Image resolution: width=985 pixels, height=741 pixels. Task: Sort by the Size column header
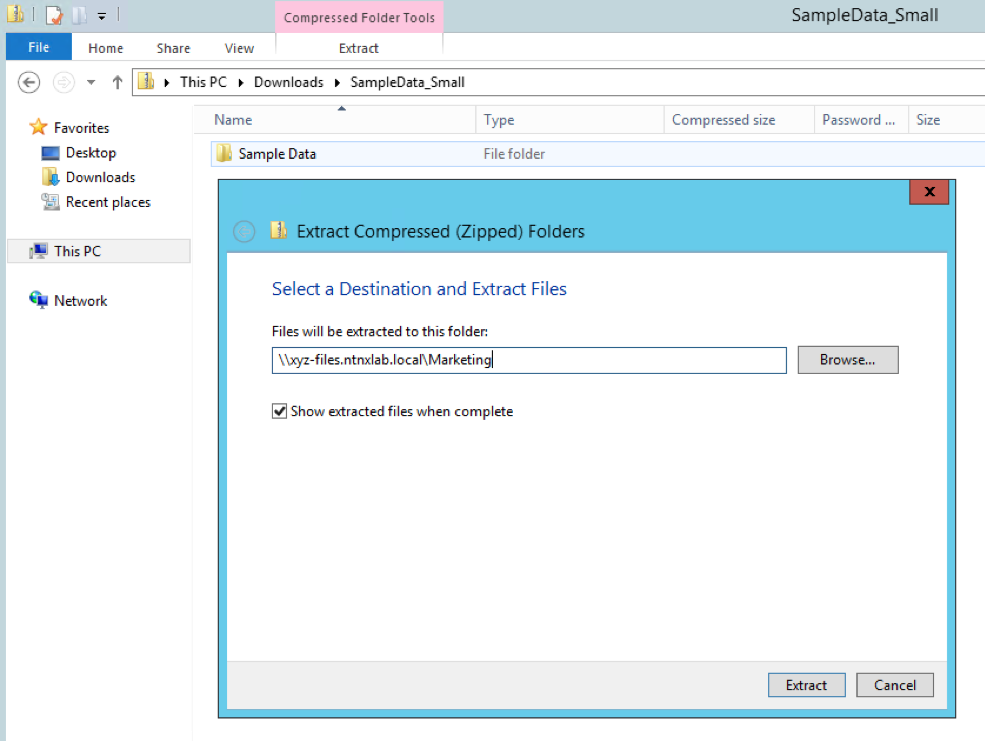tap(928, 119)
